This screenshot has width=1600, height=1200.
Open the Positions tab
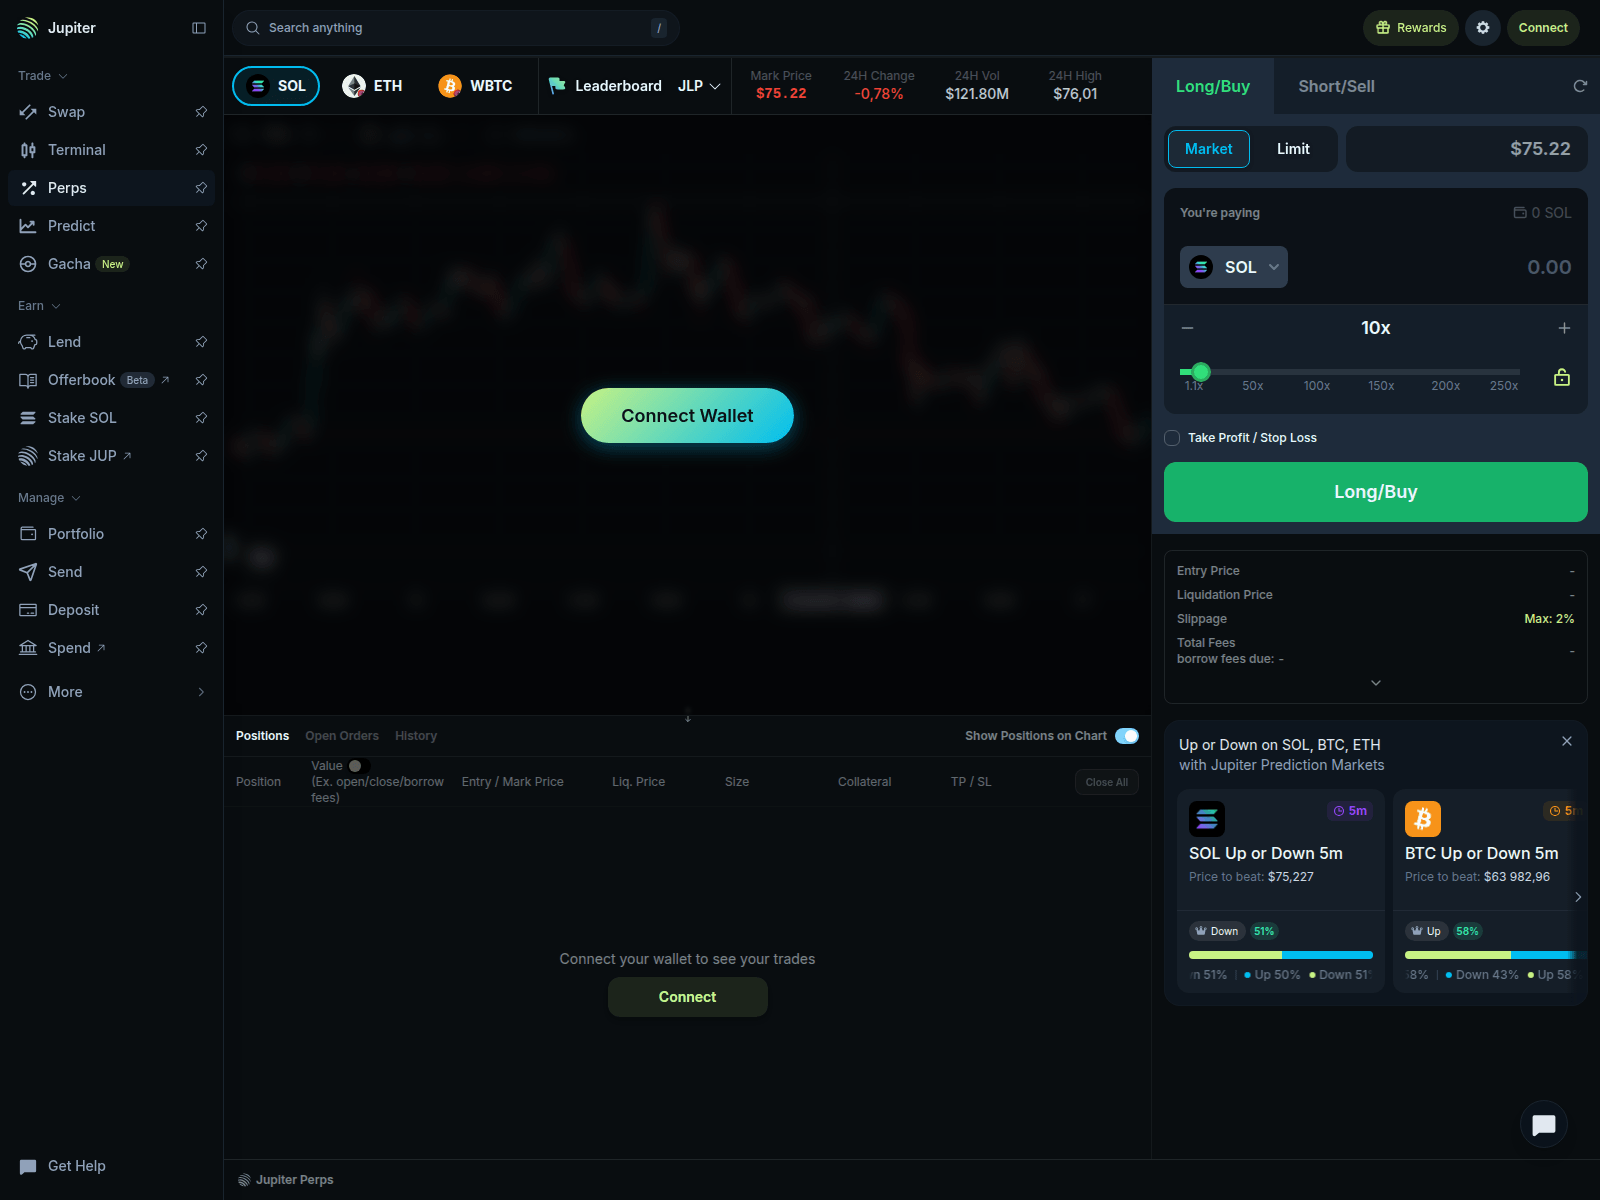click(262, 736)
